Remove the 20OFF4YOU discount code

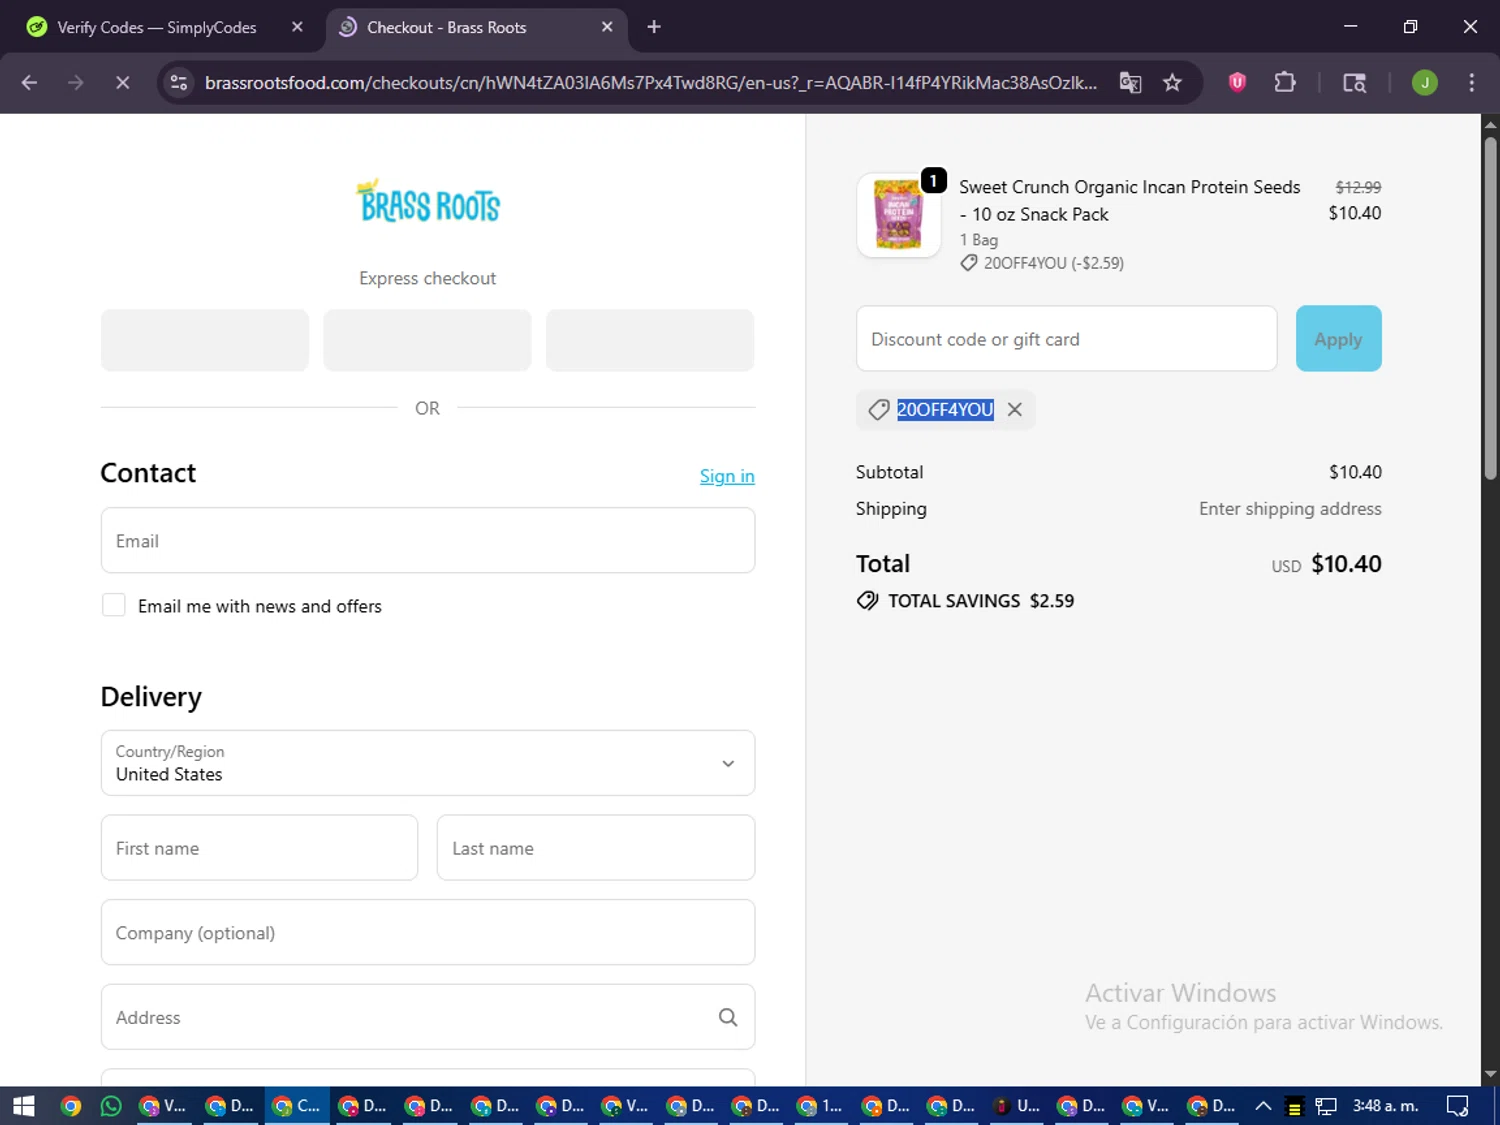1015,409
